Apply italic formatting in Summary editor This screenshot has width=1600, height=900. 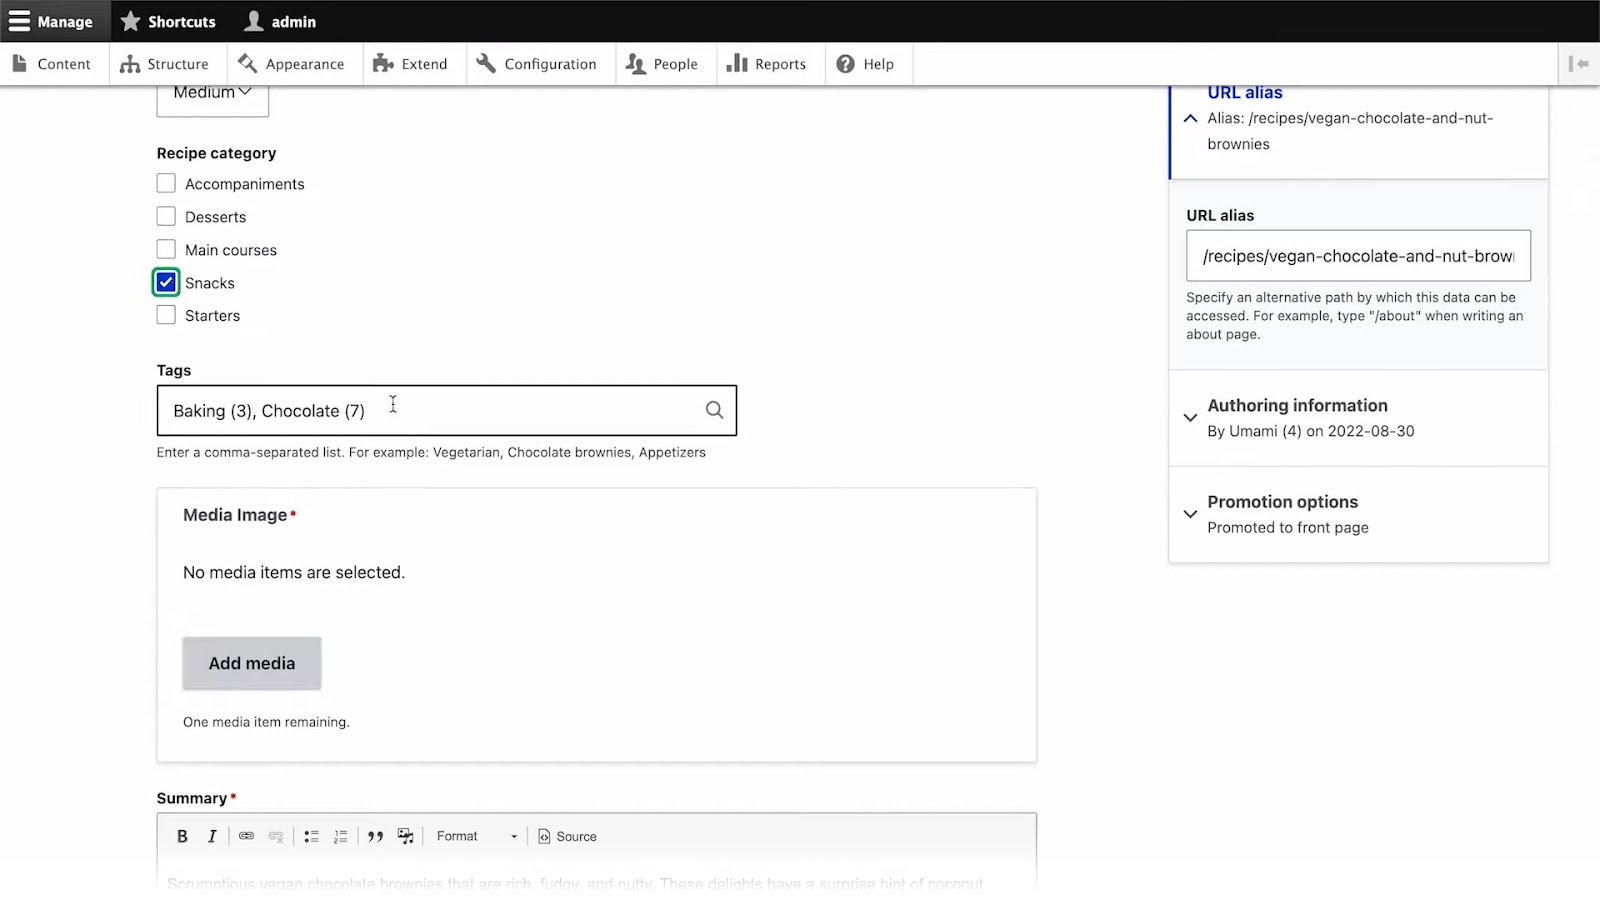pyautogui.click(x=212, y=836)
